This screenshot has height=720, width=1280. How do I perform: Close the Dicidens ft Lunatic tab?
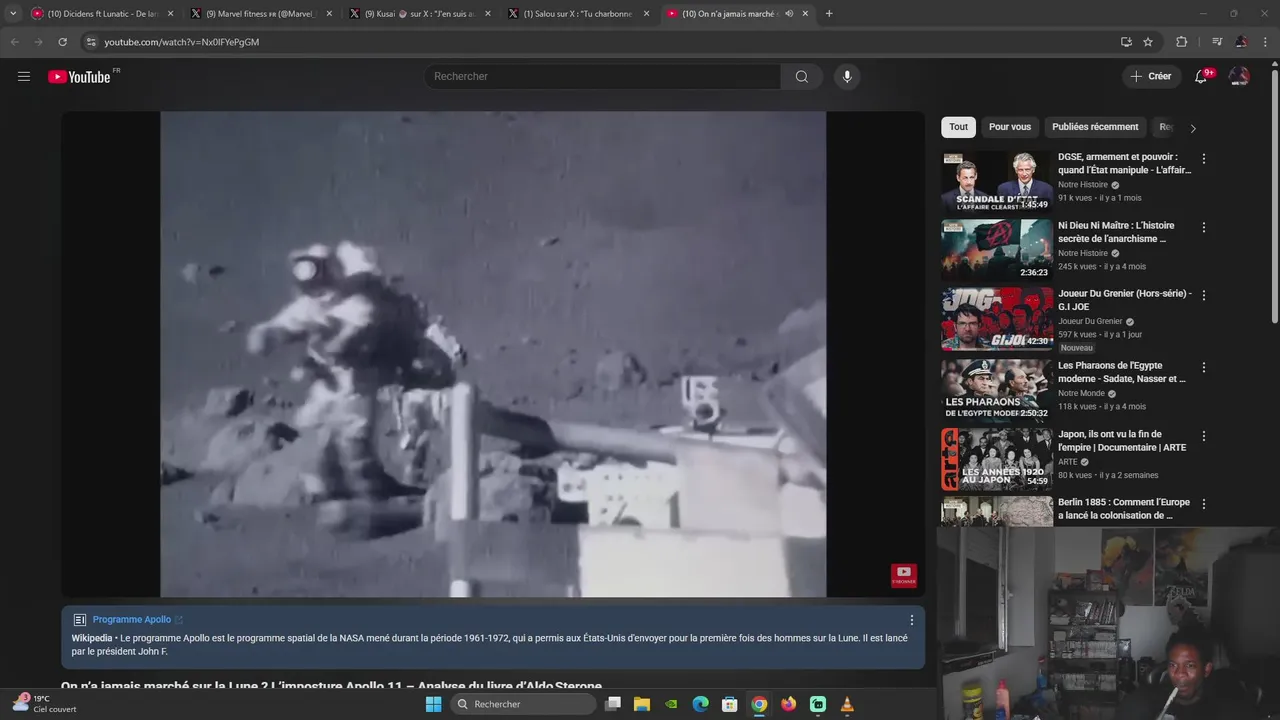170,14
